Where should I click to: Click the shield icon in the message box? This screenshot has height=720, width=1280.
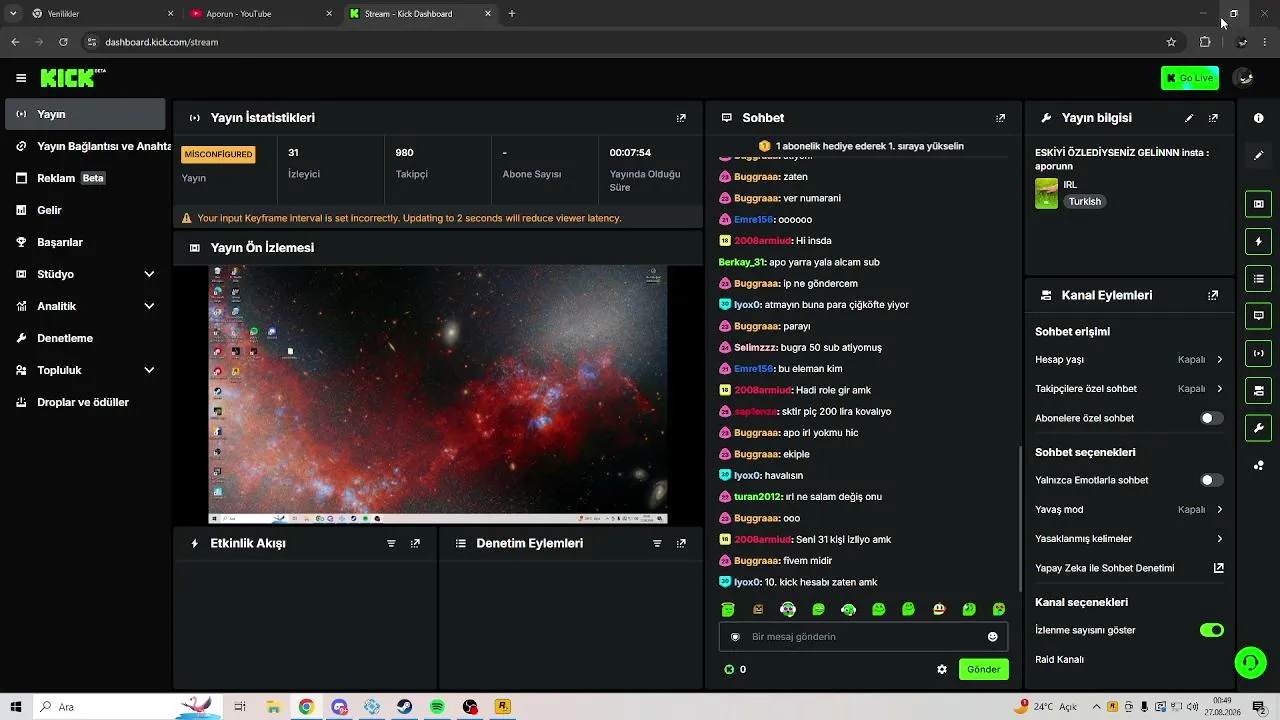[735, 637]
